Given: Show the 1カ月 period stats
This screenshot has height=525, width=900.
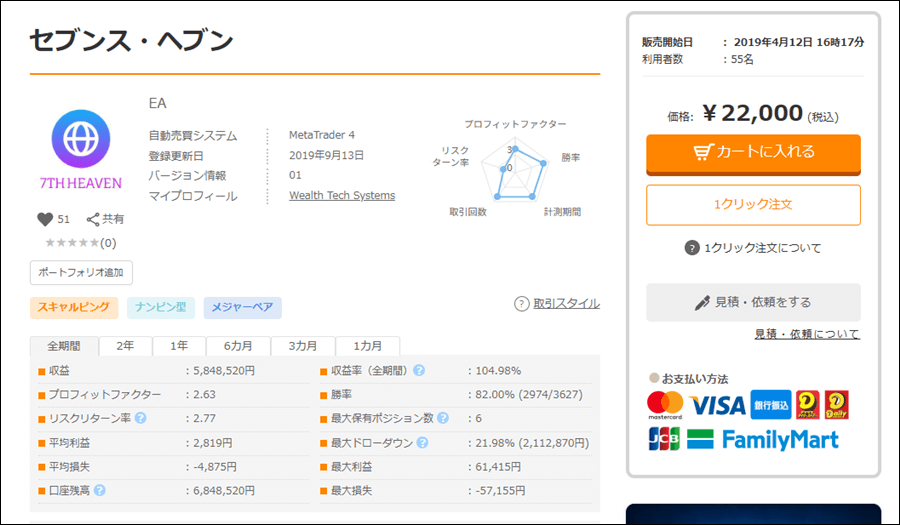Looking at the screenshot, I should tap(369, 346).
